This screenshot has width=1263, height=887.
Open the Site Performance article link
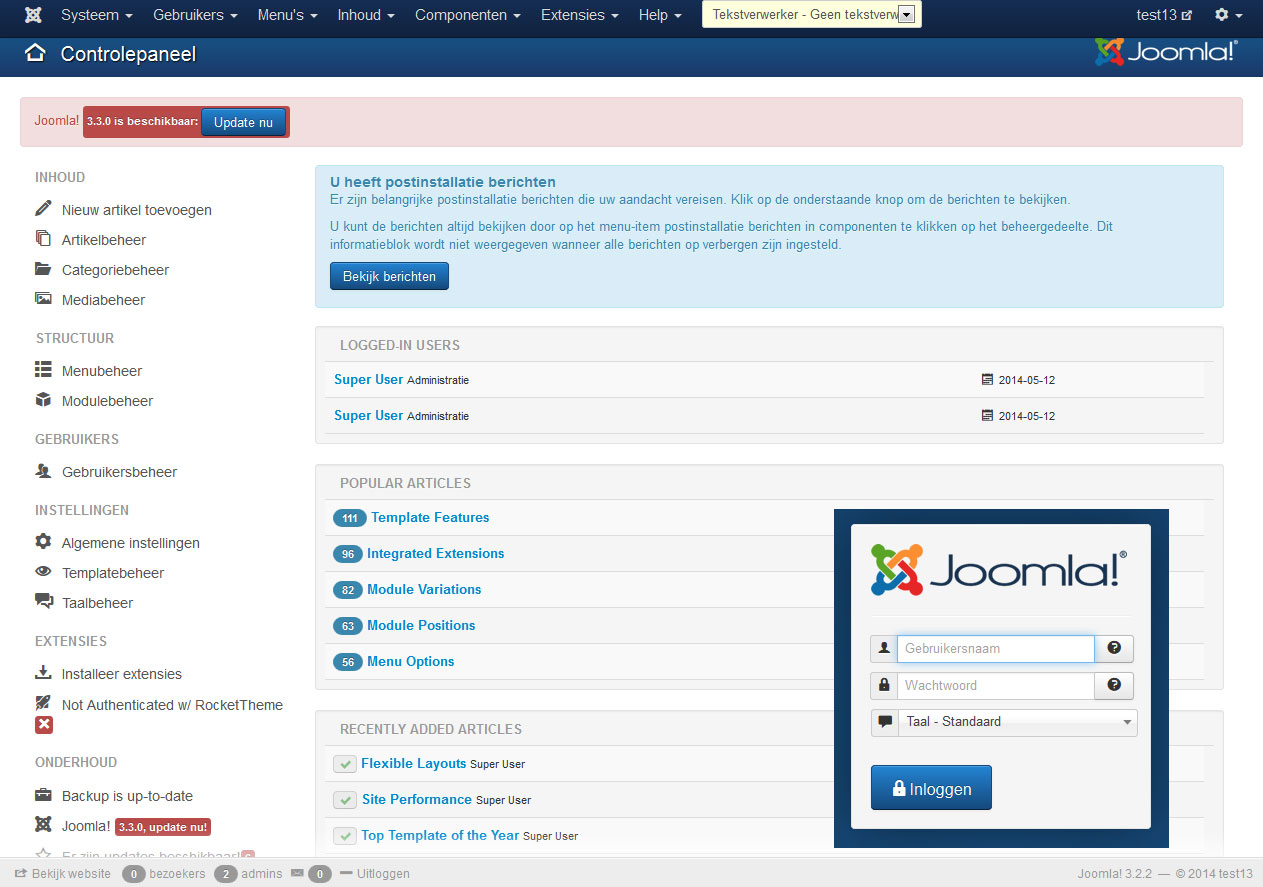click(417, 799)
